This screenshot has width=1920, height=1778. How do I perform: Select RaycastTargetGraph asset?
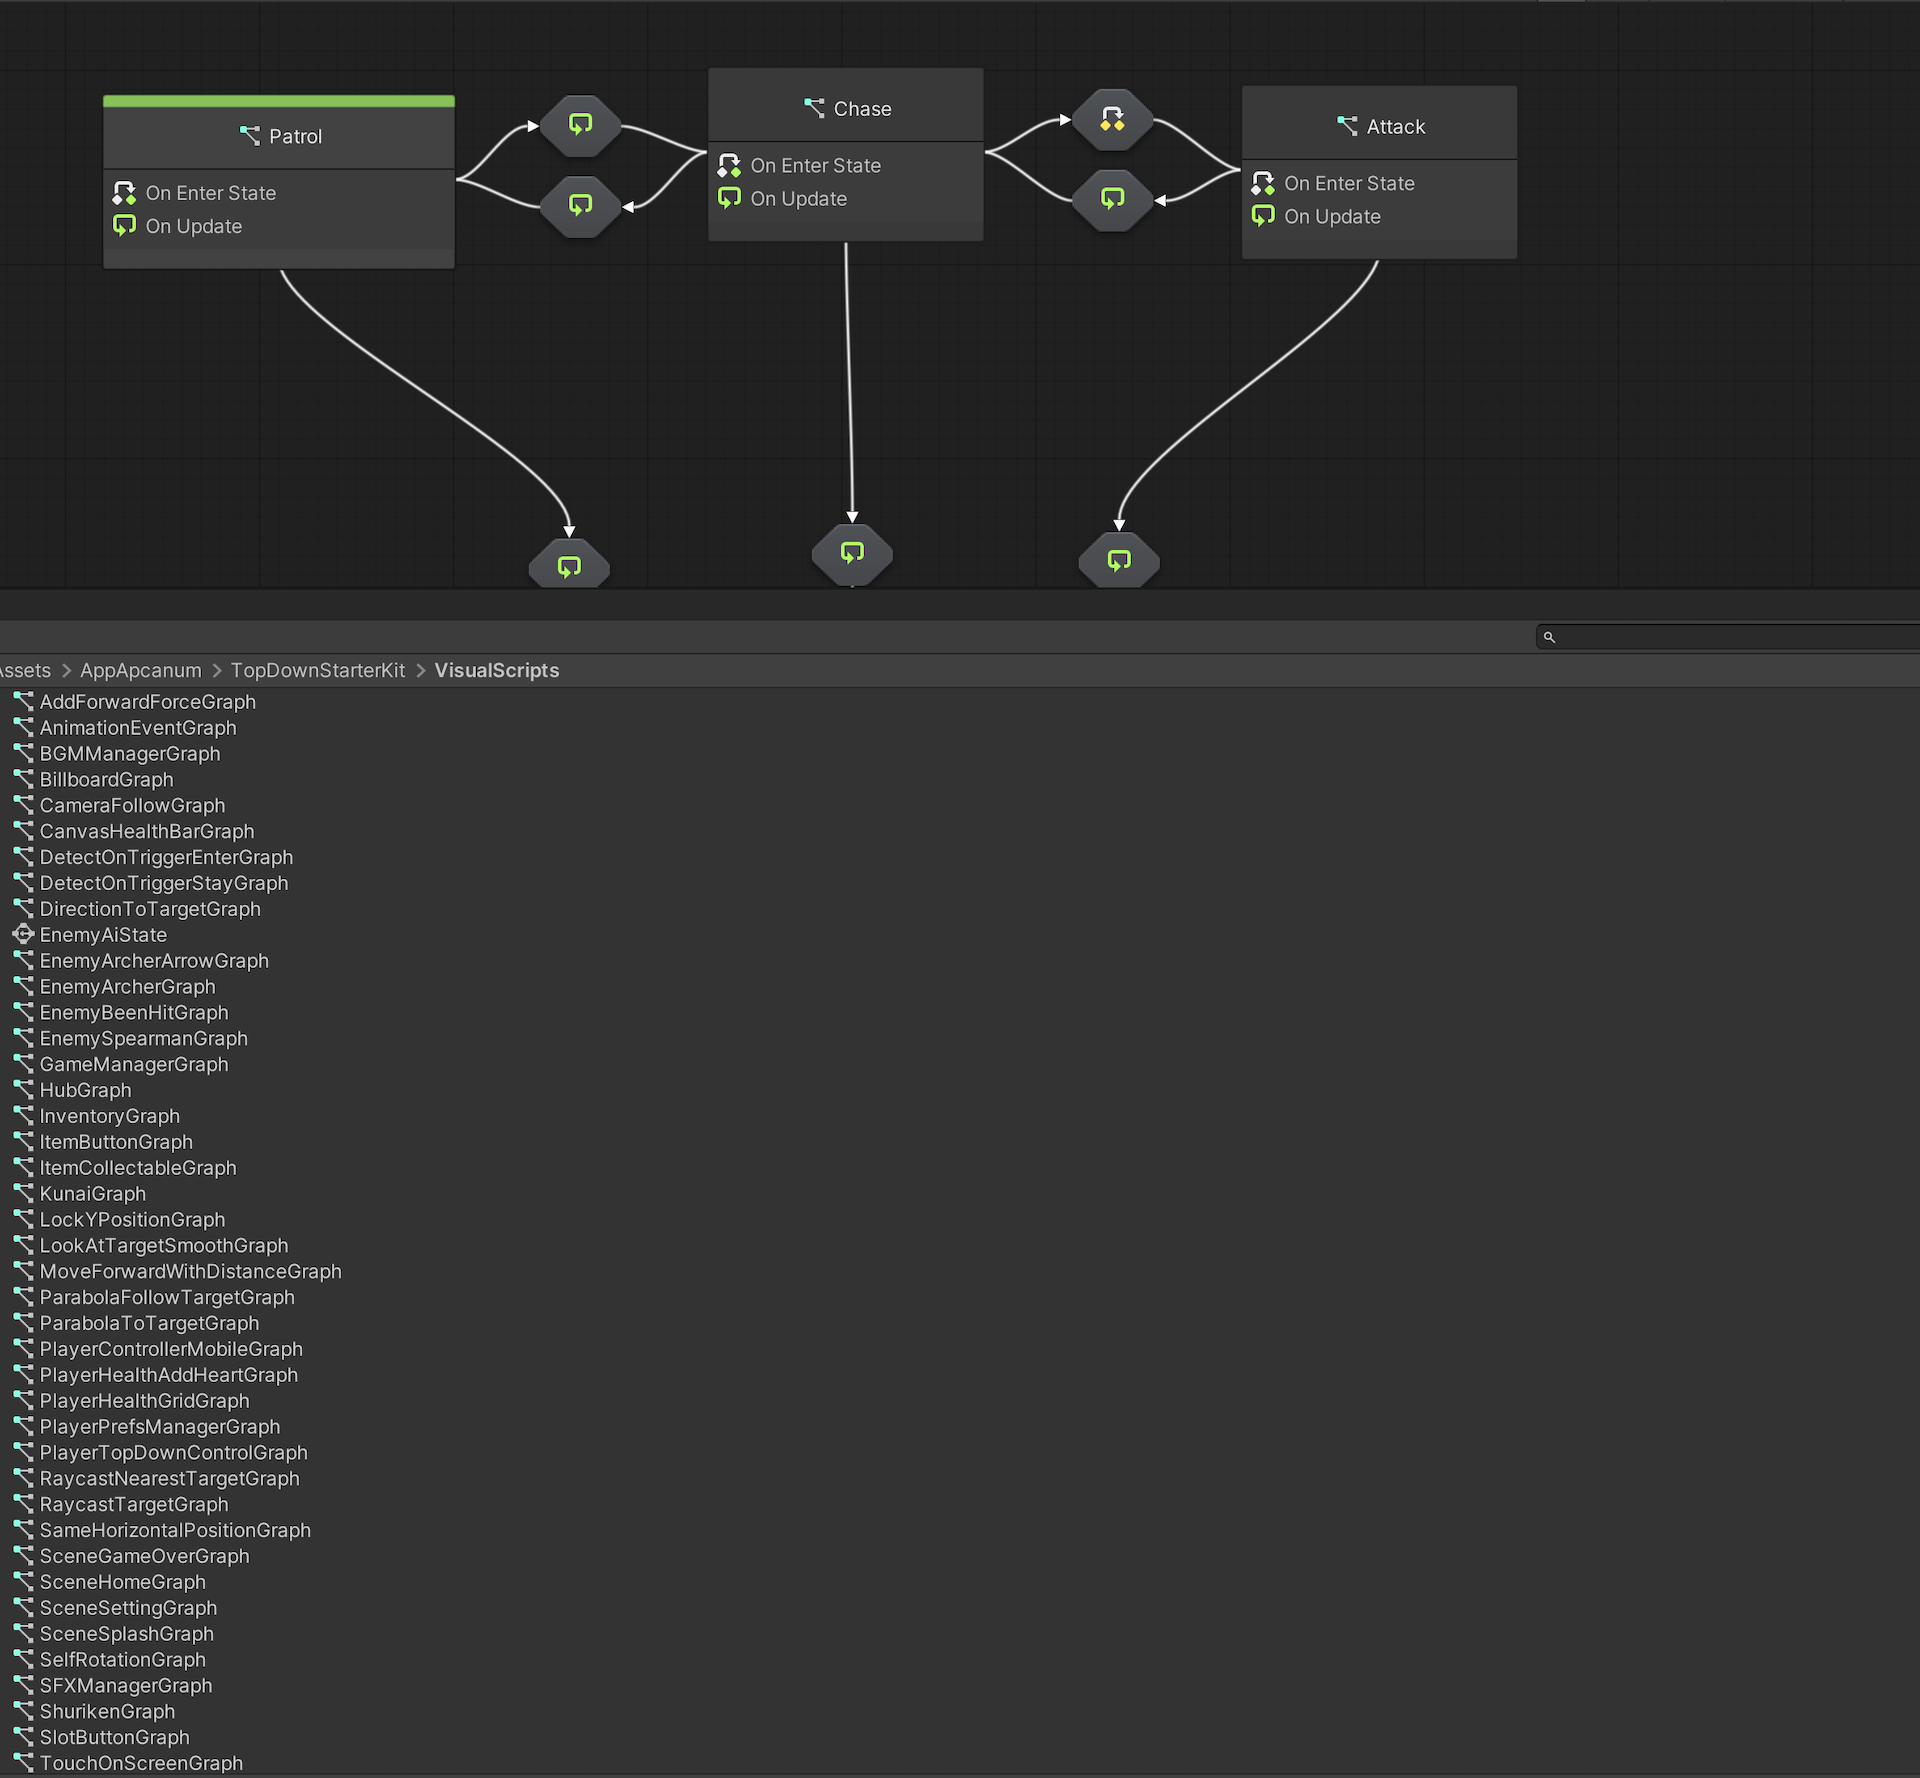pos(134,1505)
